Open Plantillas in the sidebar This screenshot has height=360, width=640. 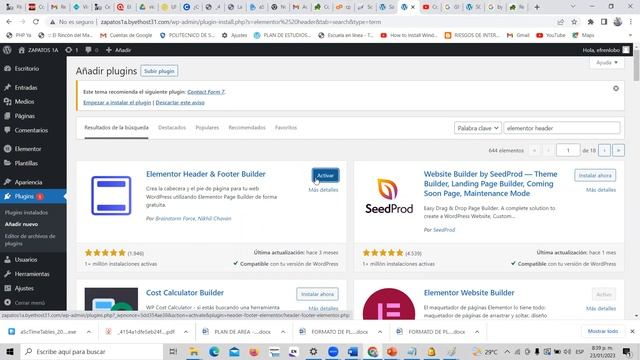26,163
